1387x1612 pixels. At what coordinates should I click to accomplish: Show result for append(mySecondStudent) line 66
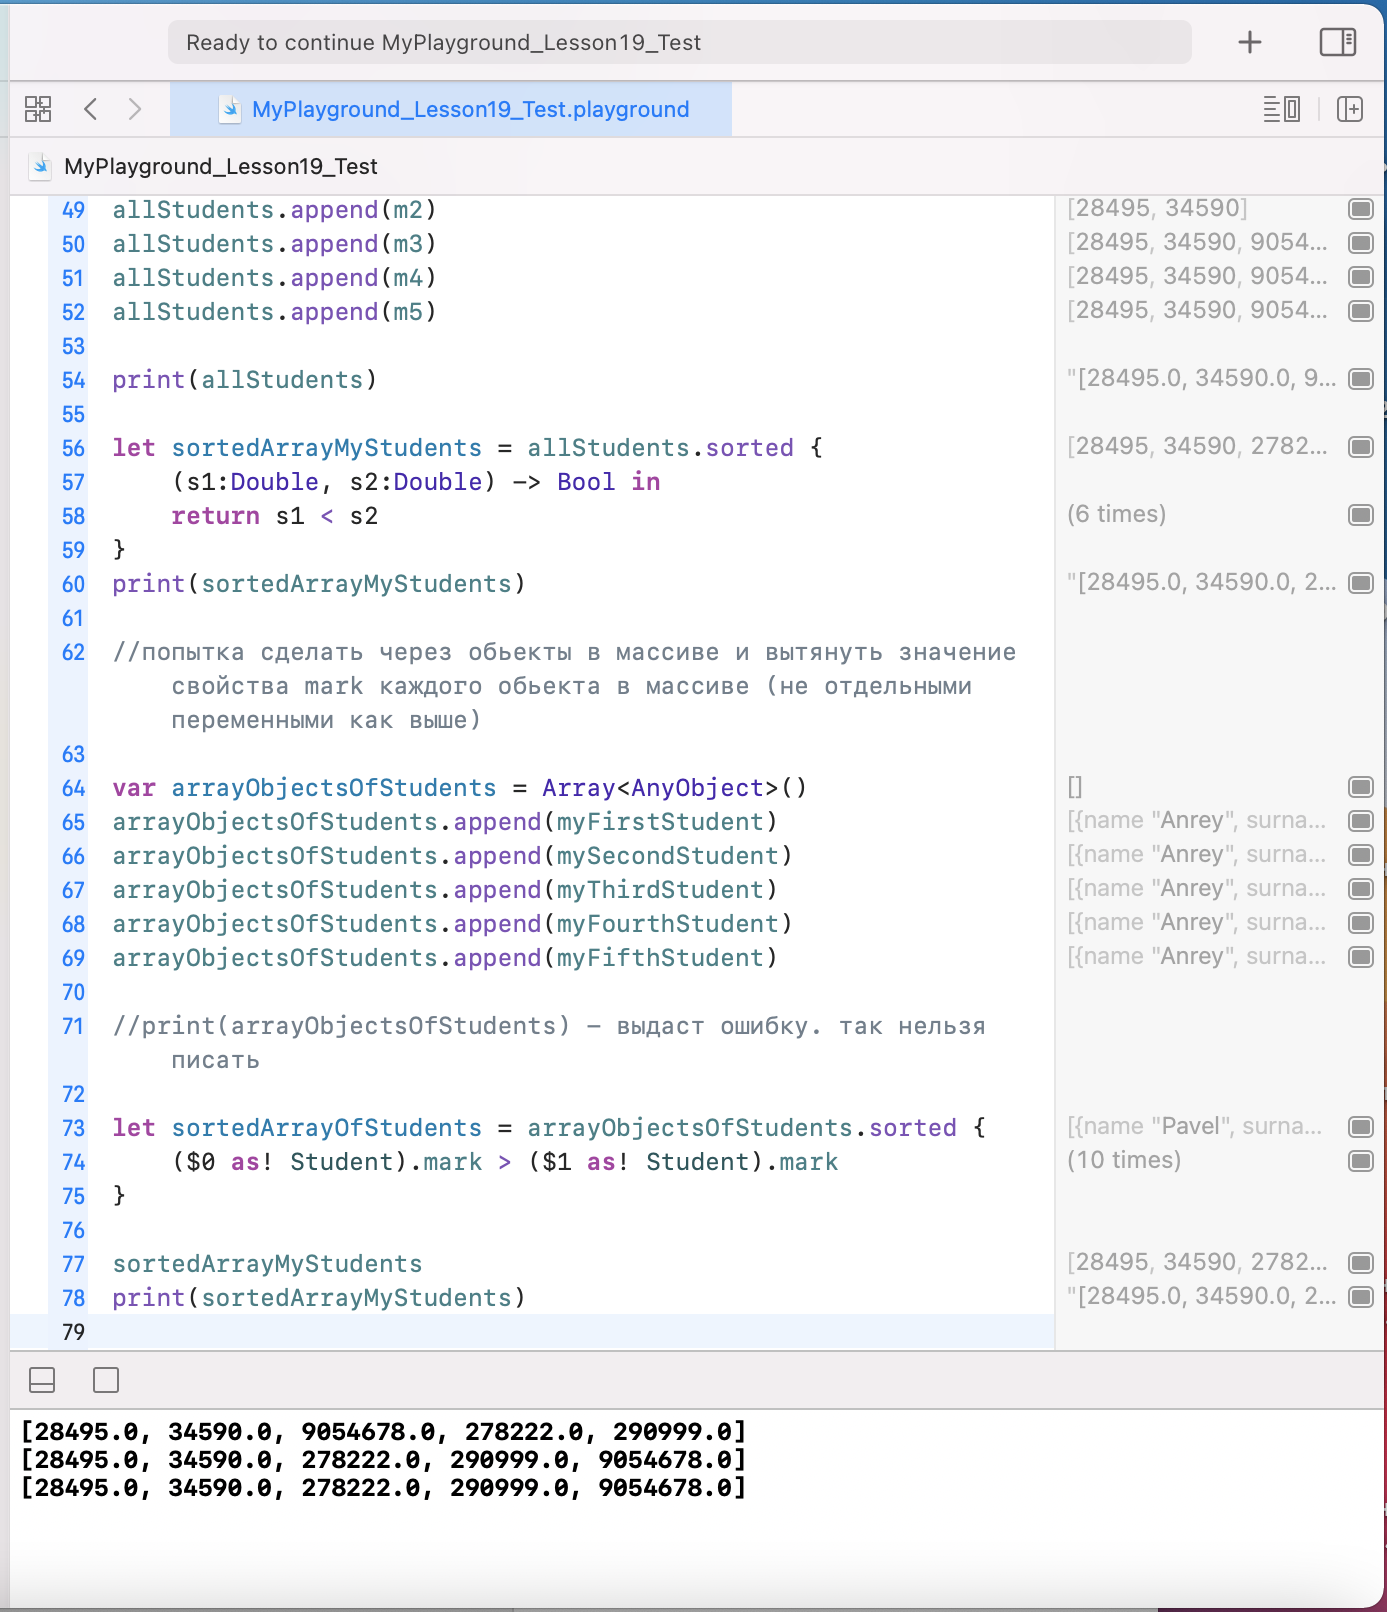click(1361, 854)
